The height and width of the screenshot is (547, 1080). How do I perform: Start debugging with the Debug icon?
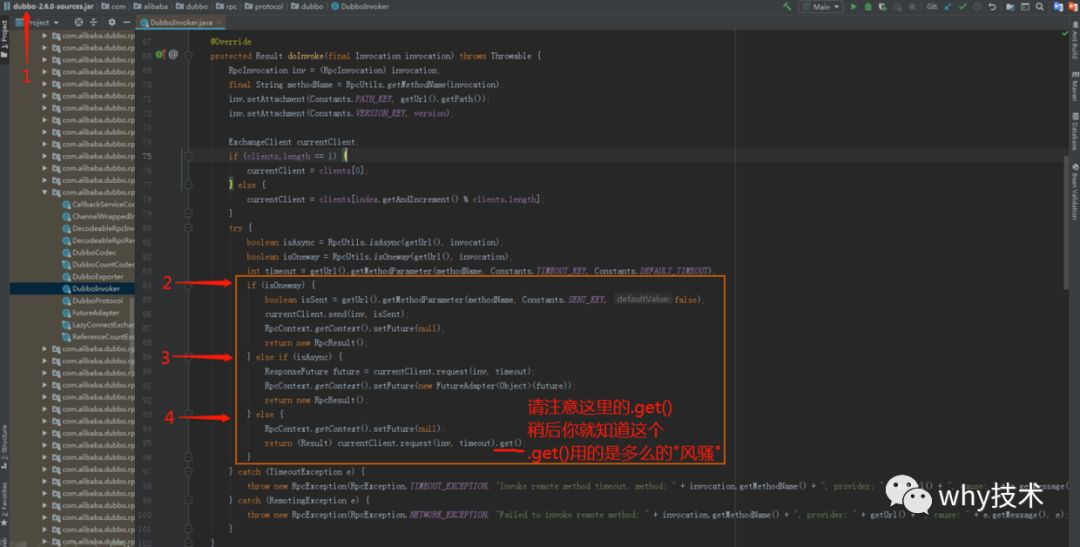(868, 7)
